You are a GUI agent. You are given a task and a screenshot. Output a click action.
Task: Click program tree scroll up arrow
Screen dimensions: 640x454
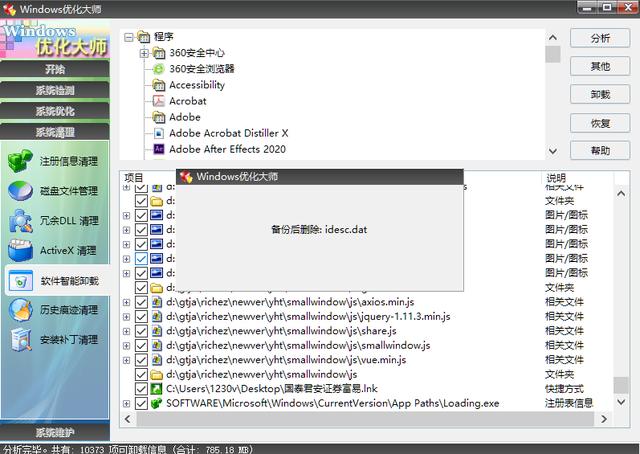coord(553,38)
